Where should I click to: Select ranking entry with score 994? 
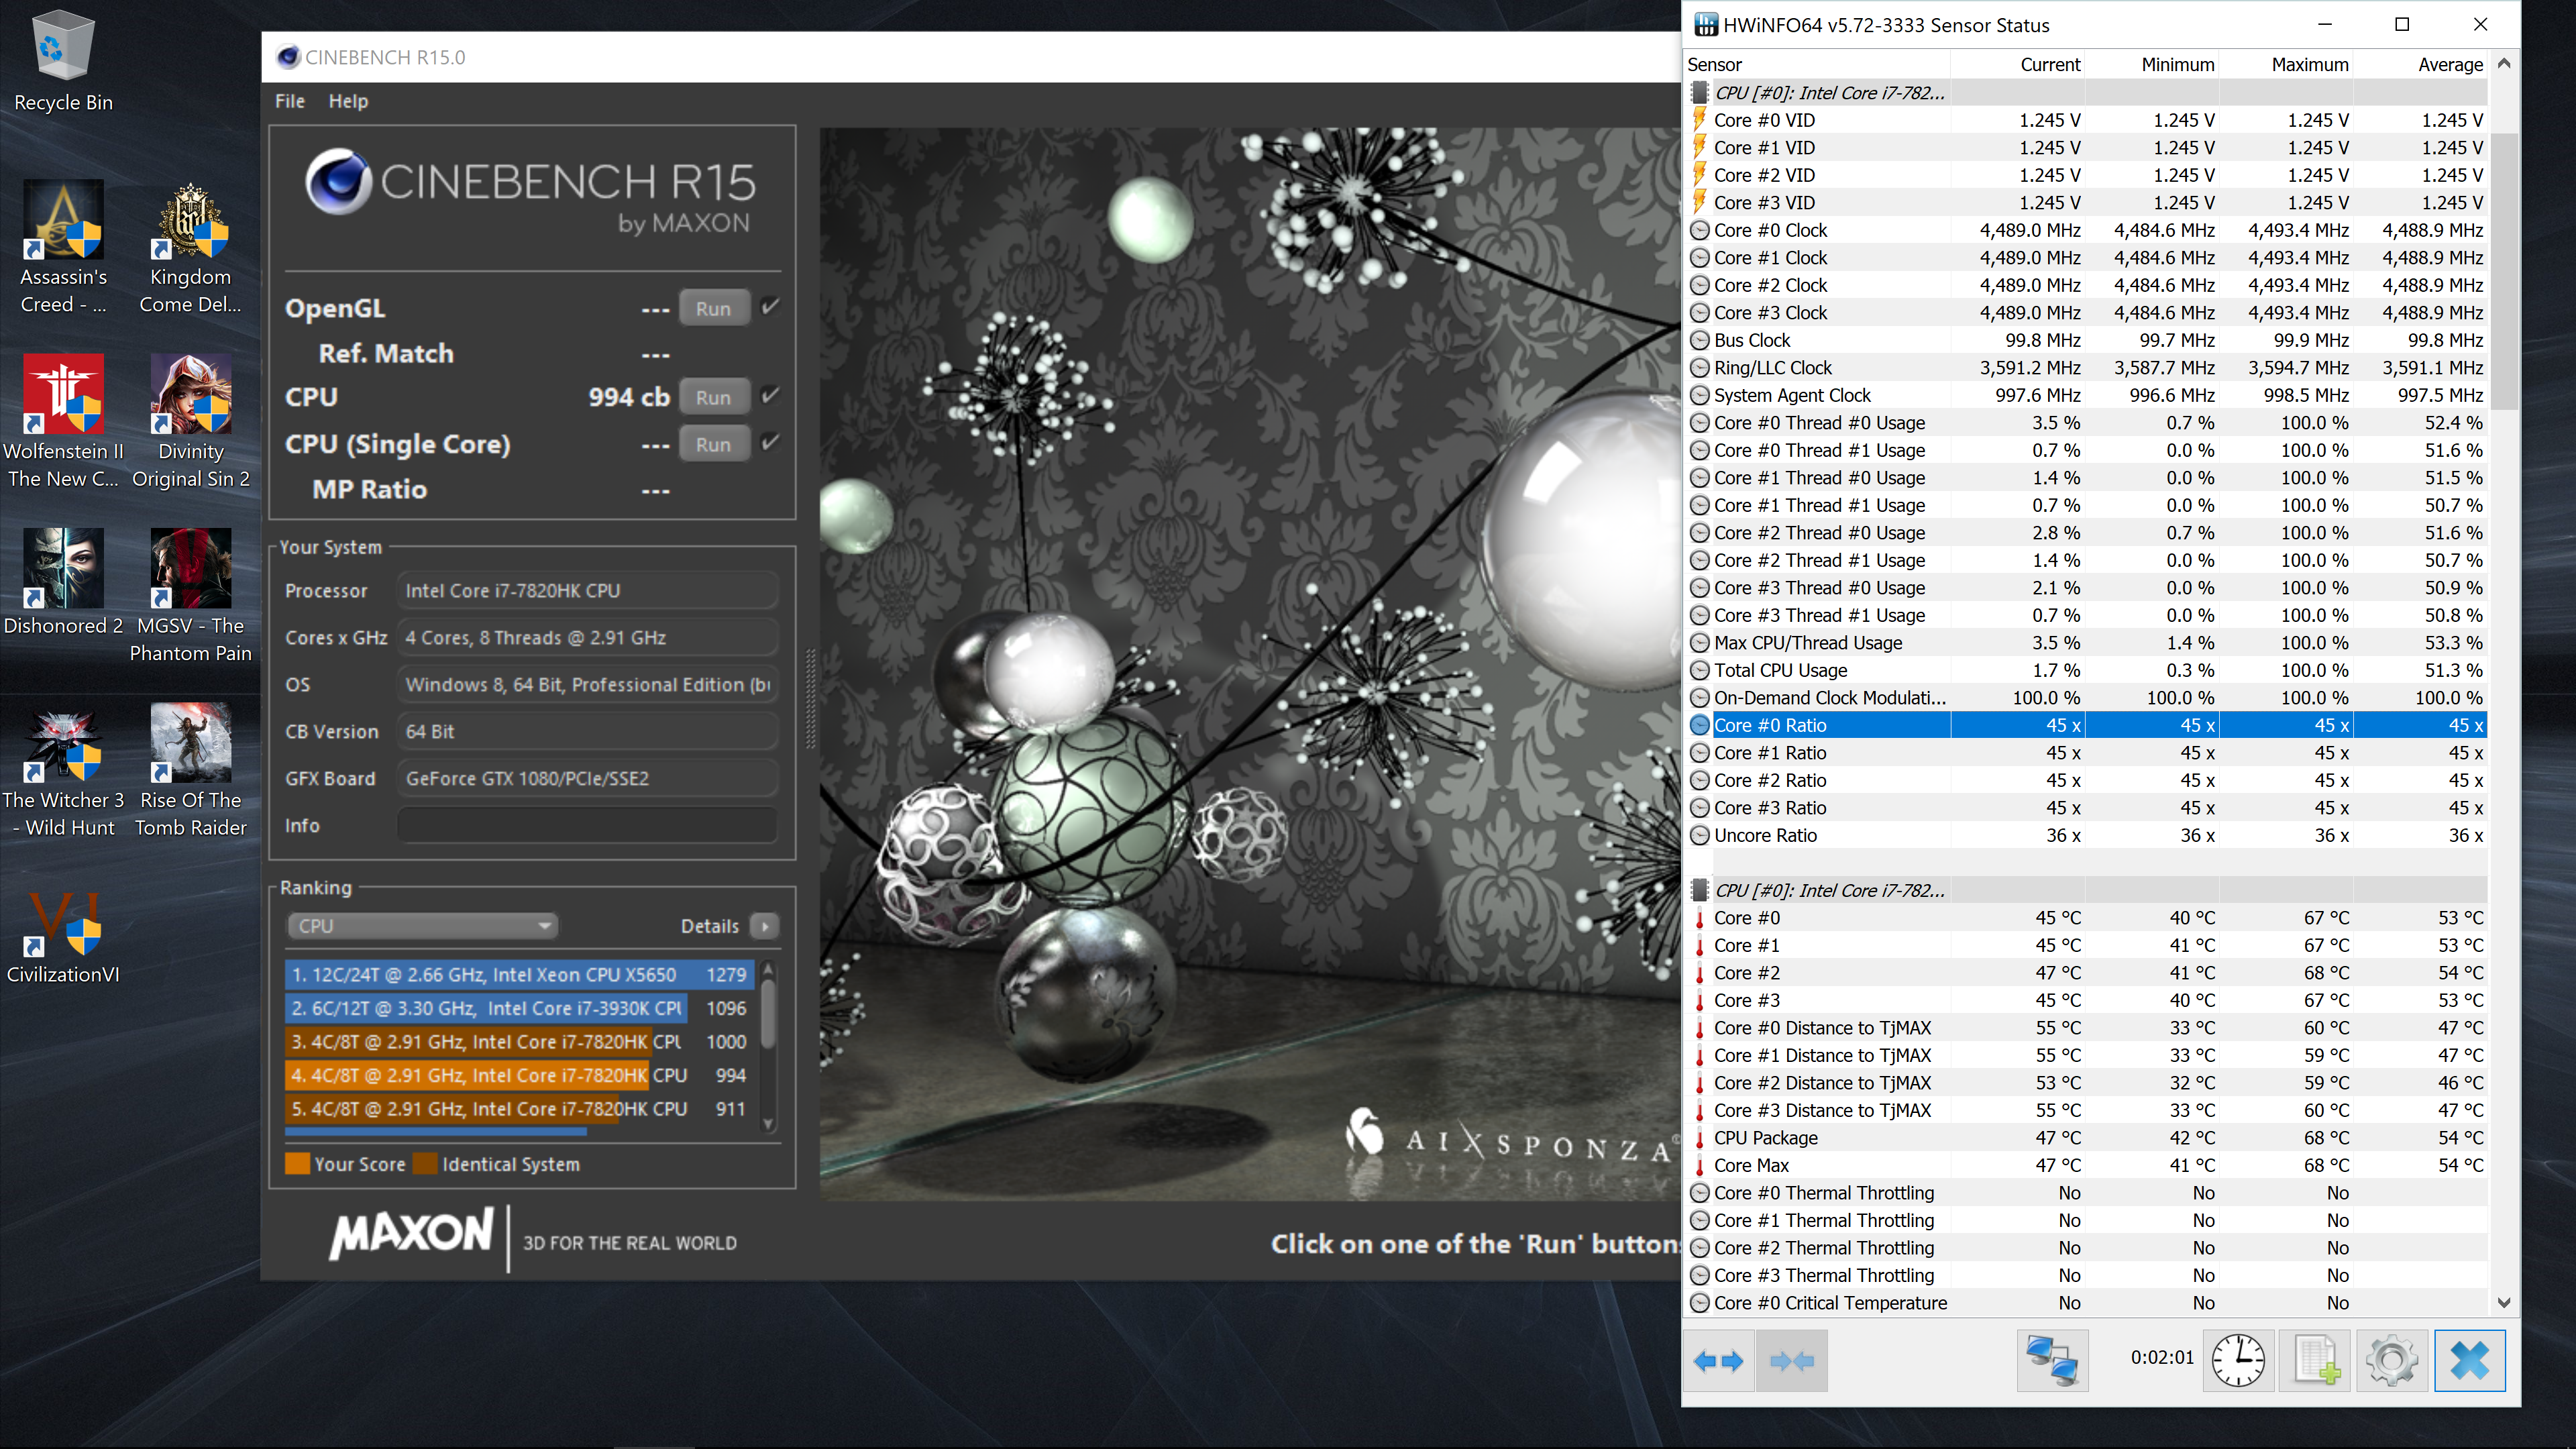pyautogui.click(x=519, y=1075)
